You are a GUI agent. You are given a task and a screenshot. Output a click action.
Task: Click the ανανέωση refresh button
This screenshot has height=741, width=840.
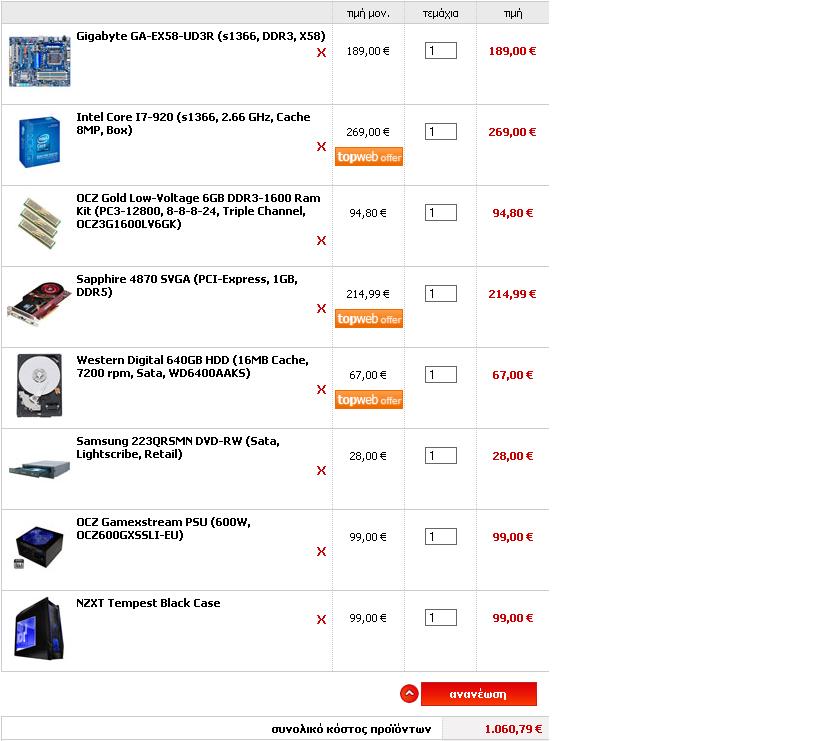coord(478,694)
